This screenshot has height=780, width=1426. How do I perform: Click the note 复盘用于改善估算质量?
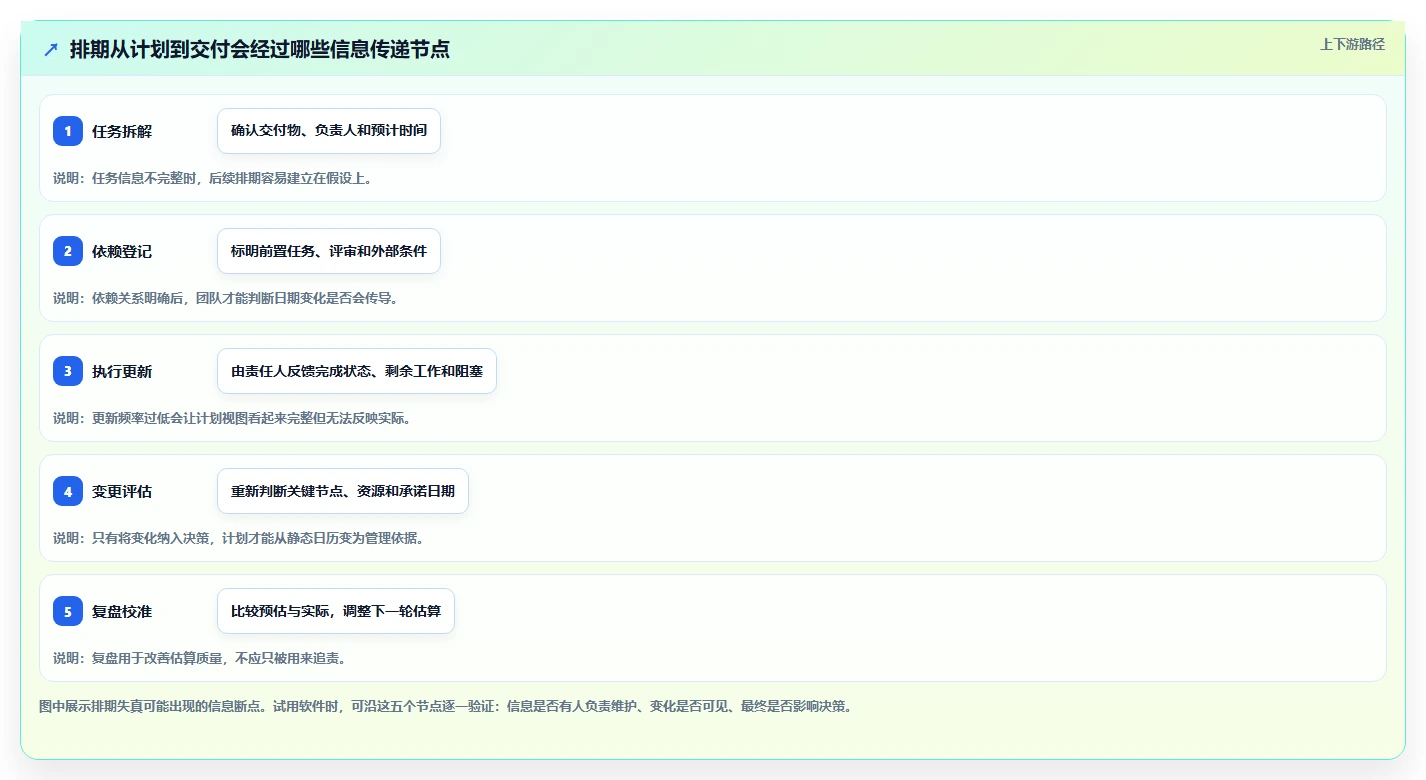[200, 658]
